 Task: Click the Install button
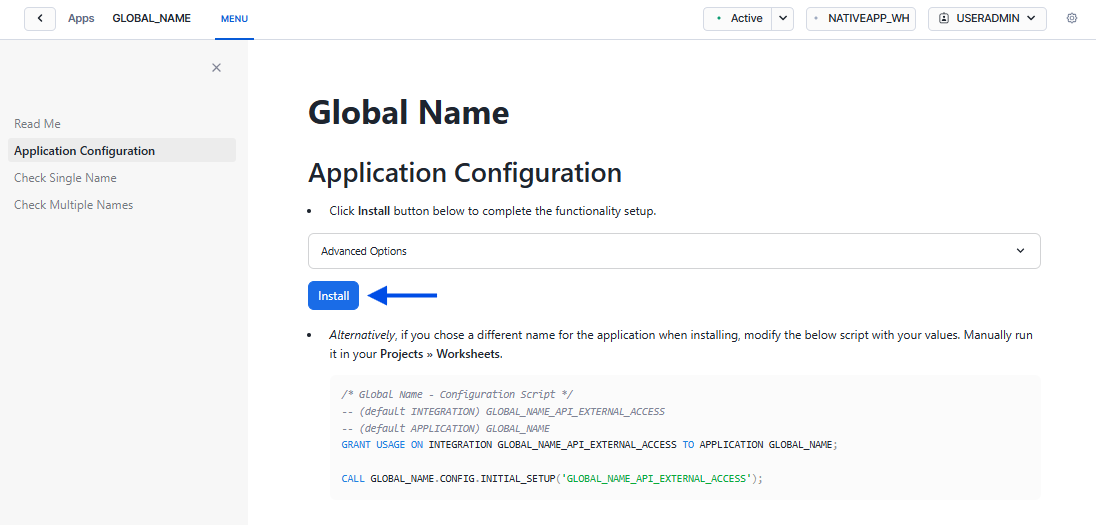[333, 296]
